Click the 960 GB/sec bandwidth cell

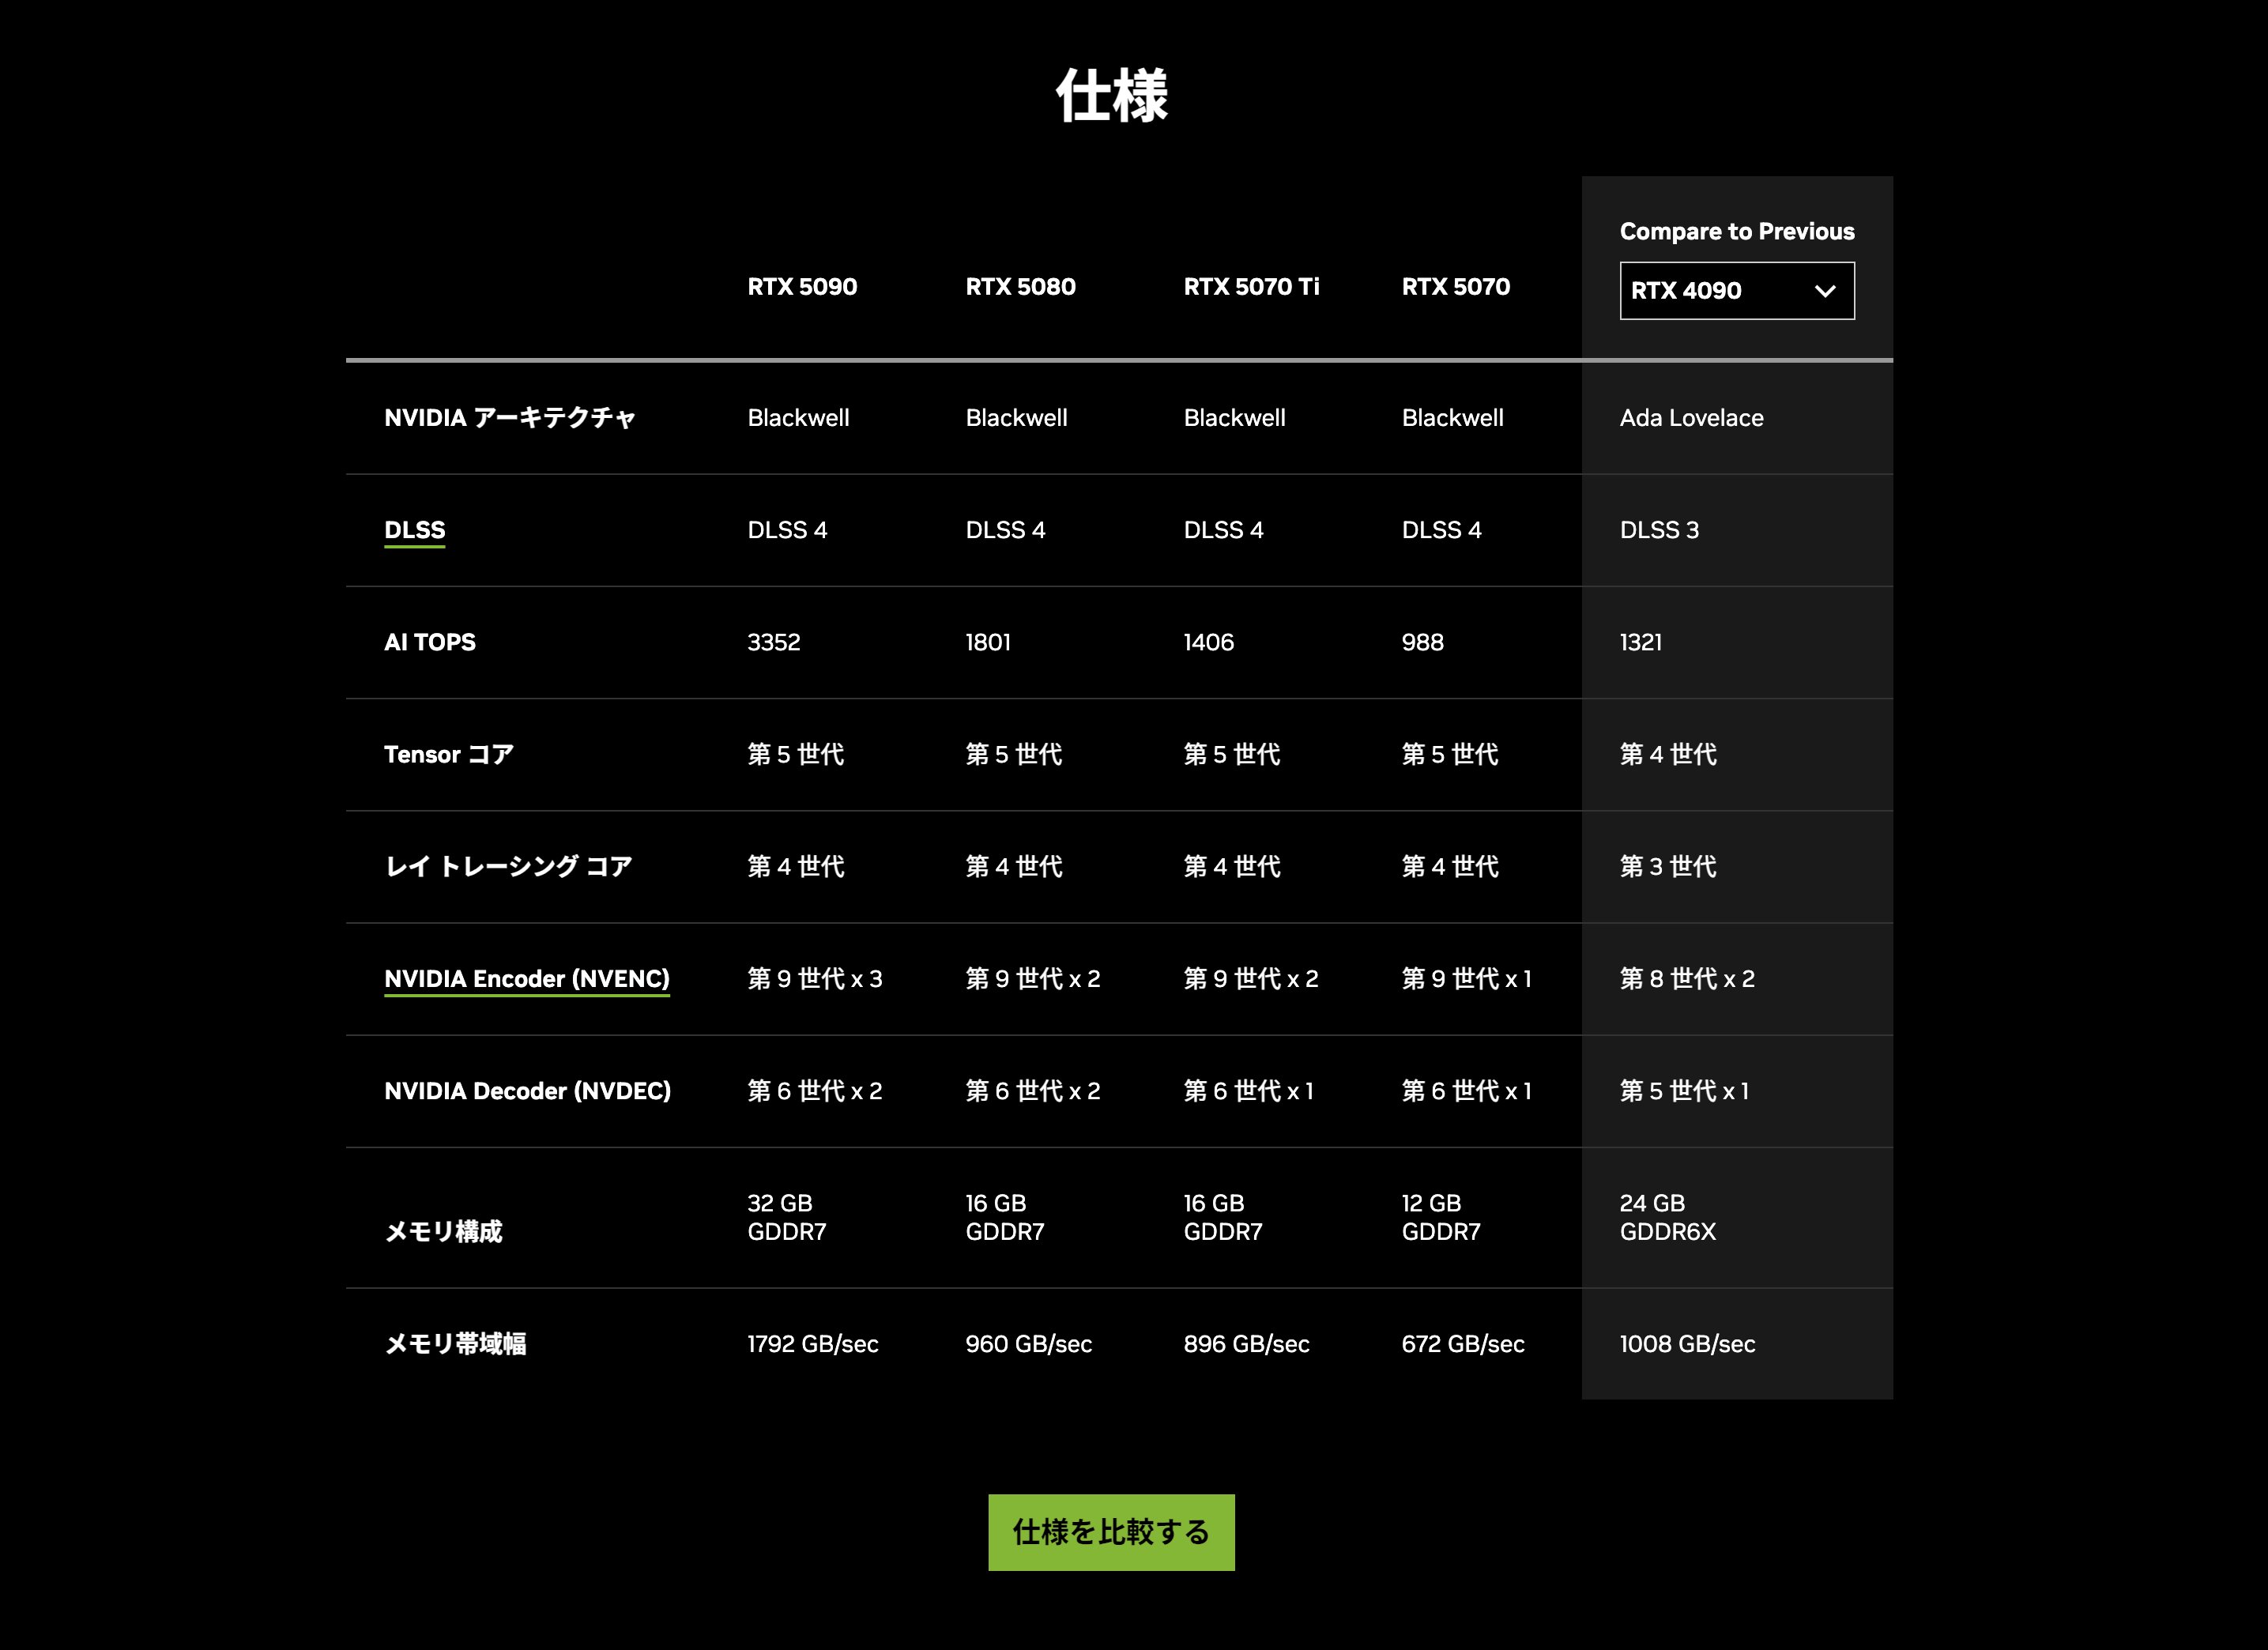tap(1028, 1344)
